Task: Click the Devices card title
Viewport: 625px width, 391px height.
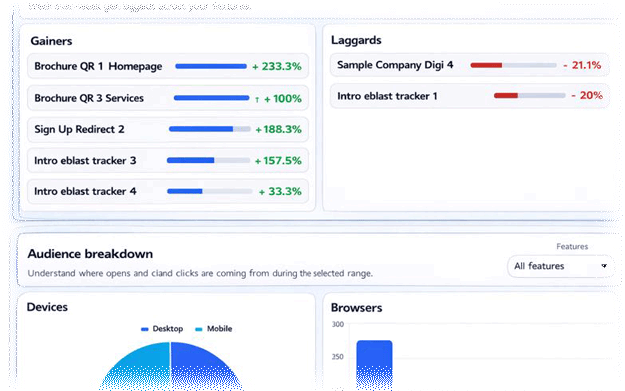Action: pos(47,307)
